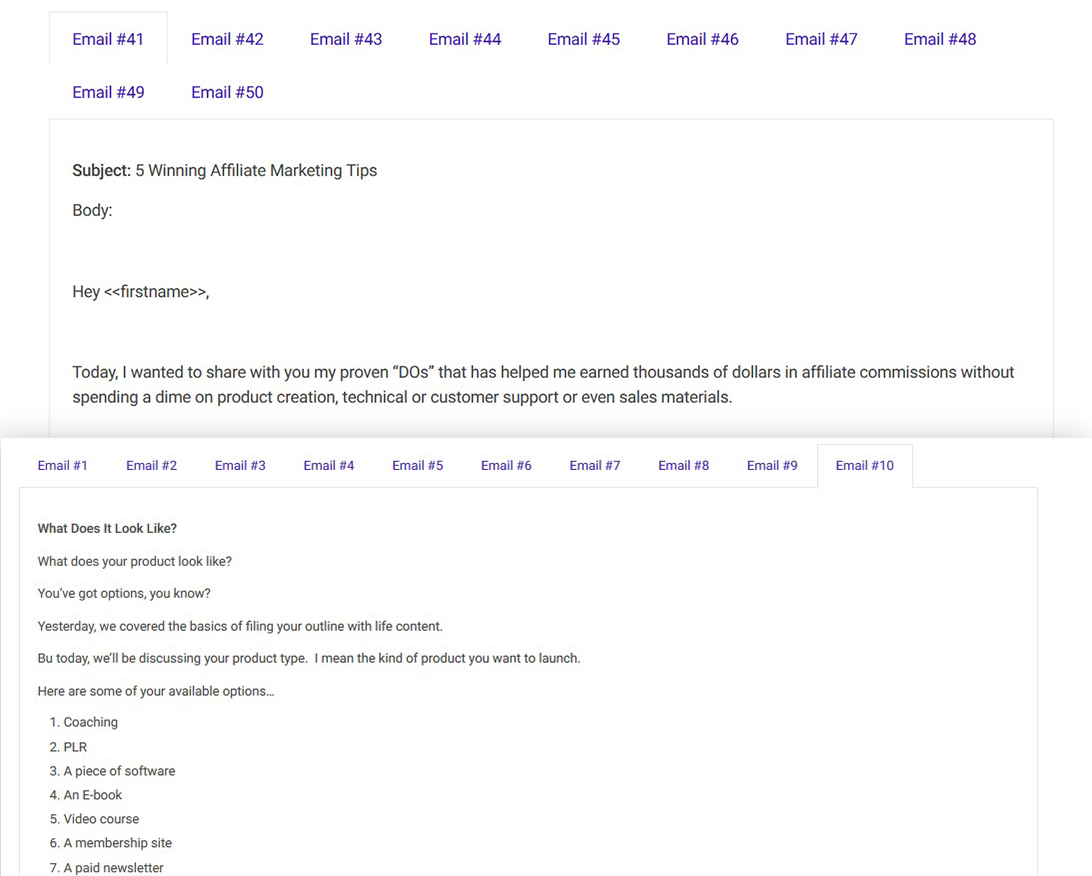The height and width of the screenshot is (876, 1092).
Task: Click the Email #4 tab
Action: point(329,466)
